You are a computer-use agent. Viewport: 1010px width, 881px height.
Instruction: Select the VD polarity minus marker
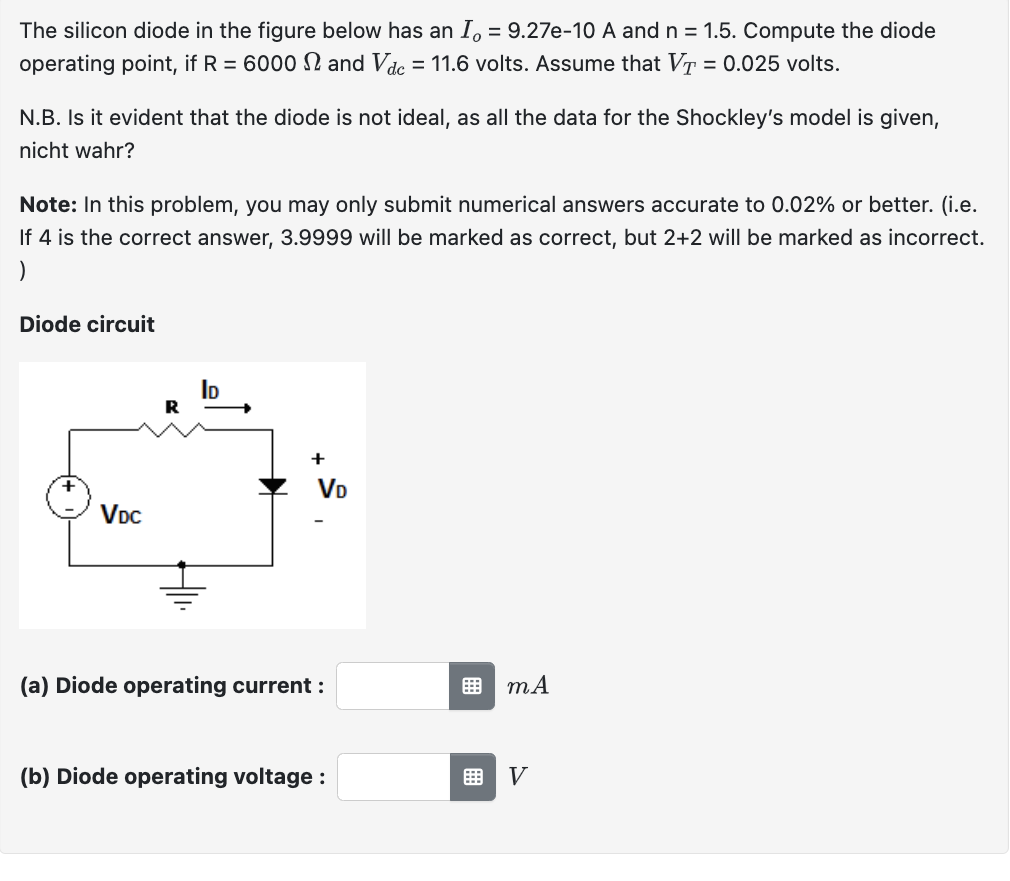[x=316, y=521]
